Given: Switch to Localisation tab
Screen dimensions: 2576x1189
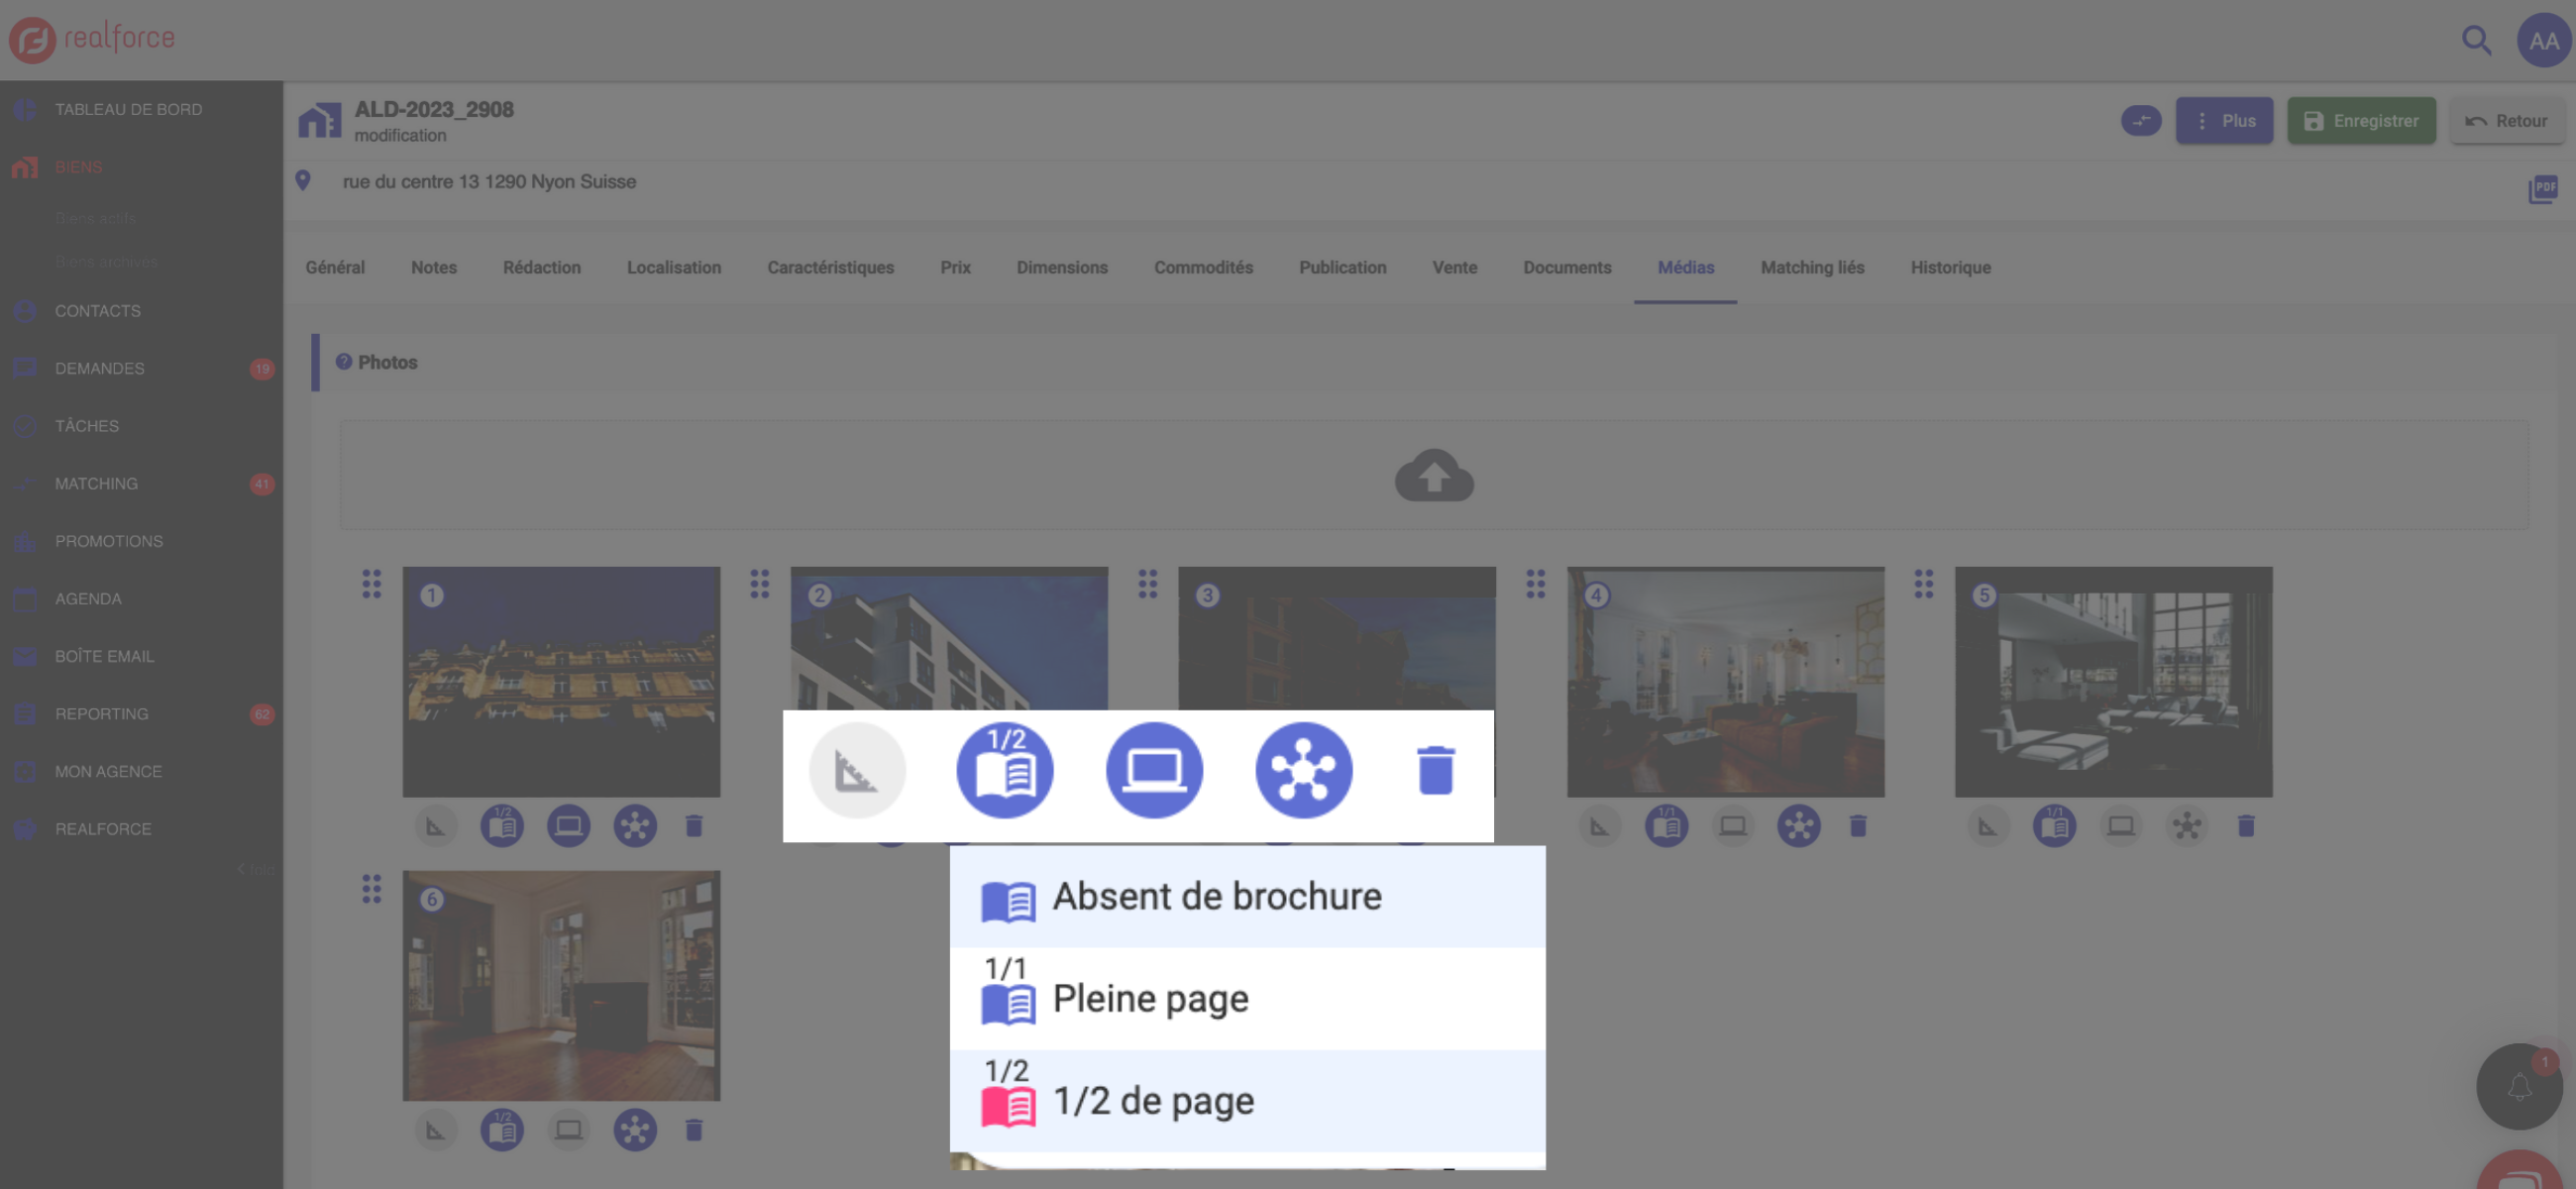Looking at the screenshot, I should (x=674, y=268).
